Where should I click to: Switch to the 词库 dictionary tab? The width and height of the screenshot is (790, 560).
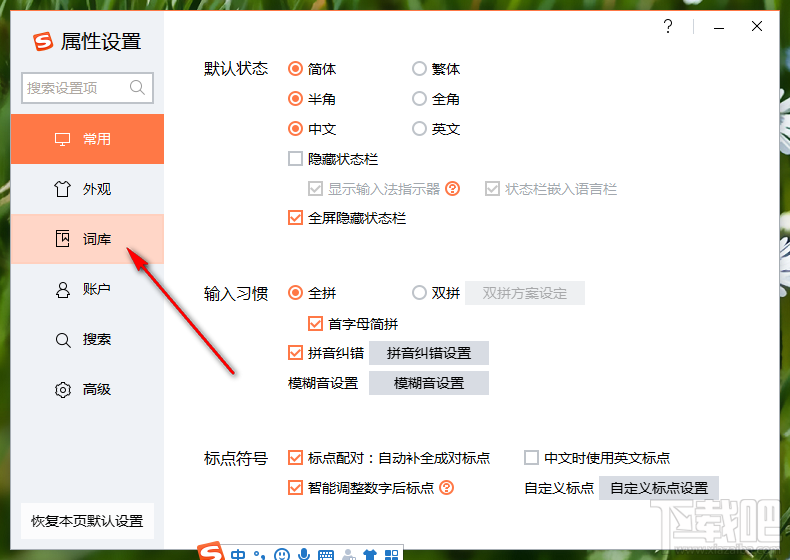click(x=87, y=239)
